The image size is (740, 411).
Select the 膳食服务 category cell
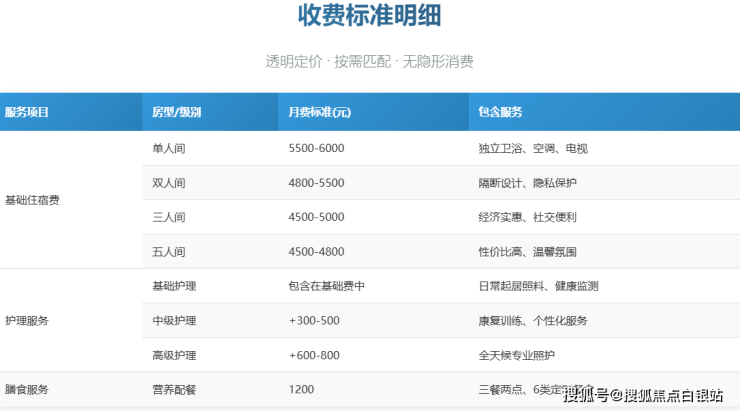tap(27, 389)
